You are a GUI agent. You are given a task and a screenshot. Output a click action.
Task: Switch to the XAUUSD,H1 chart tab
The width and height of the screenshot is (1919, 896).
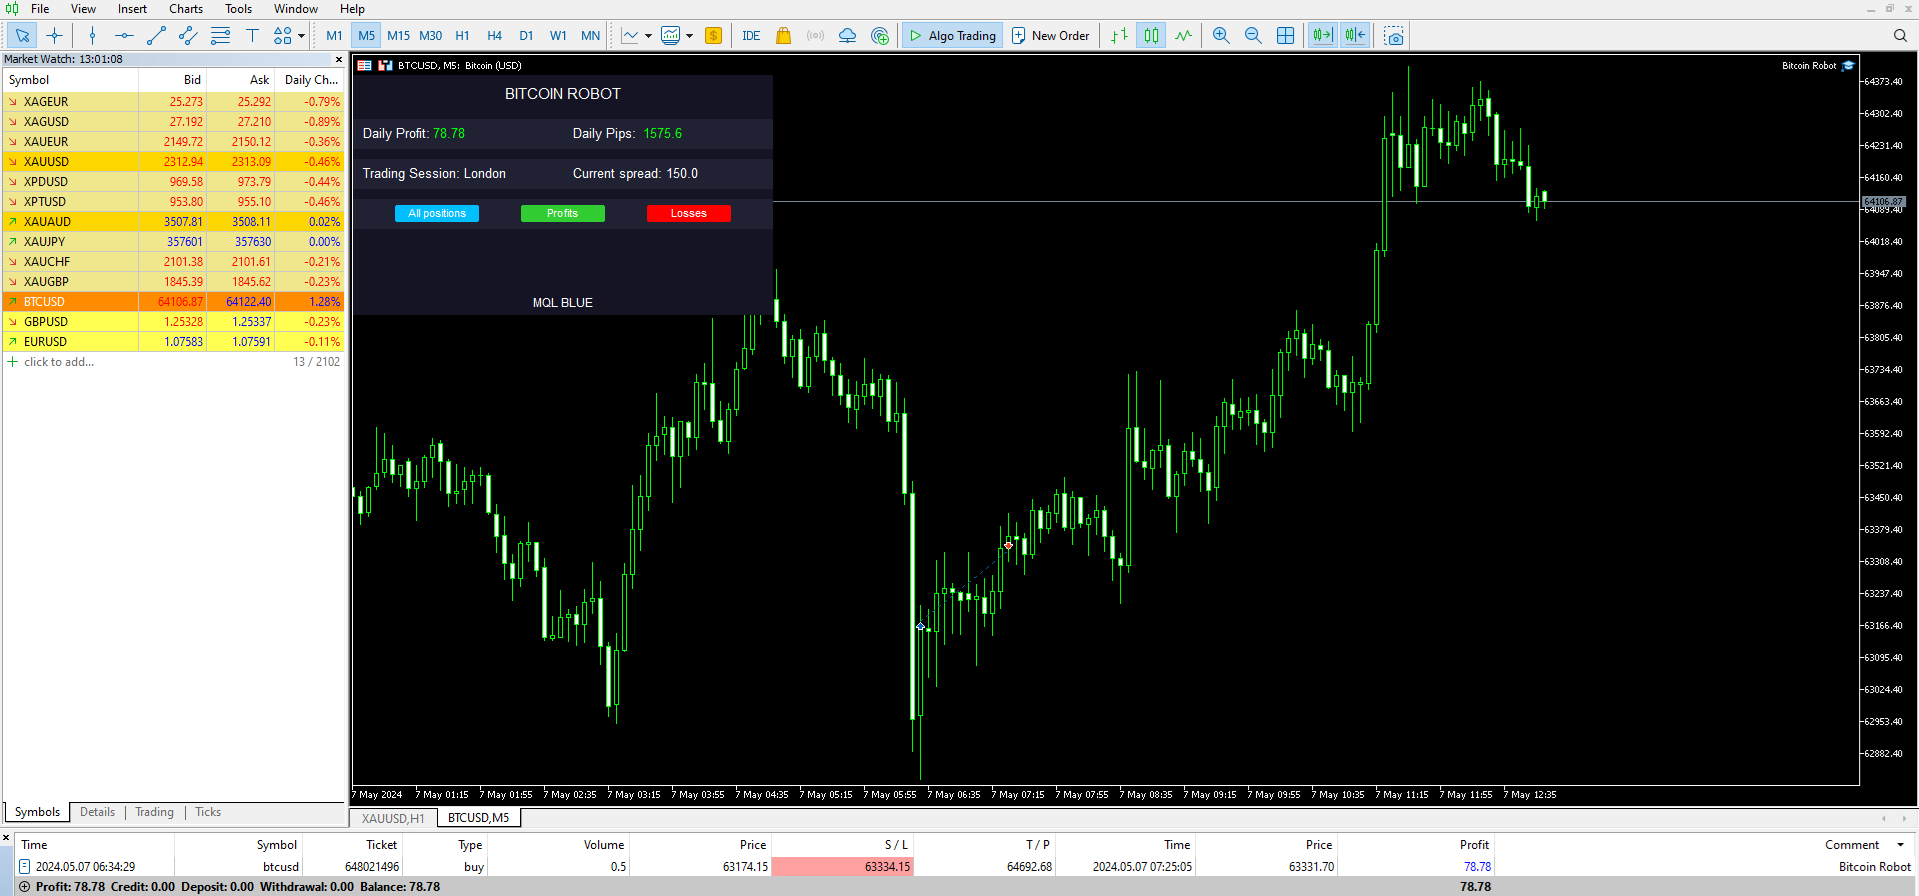coord(393,818)
